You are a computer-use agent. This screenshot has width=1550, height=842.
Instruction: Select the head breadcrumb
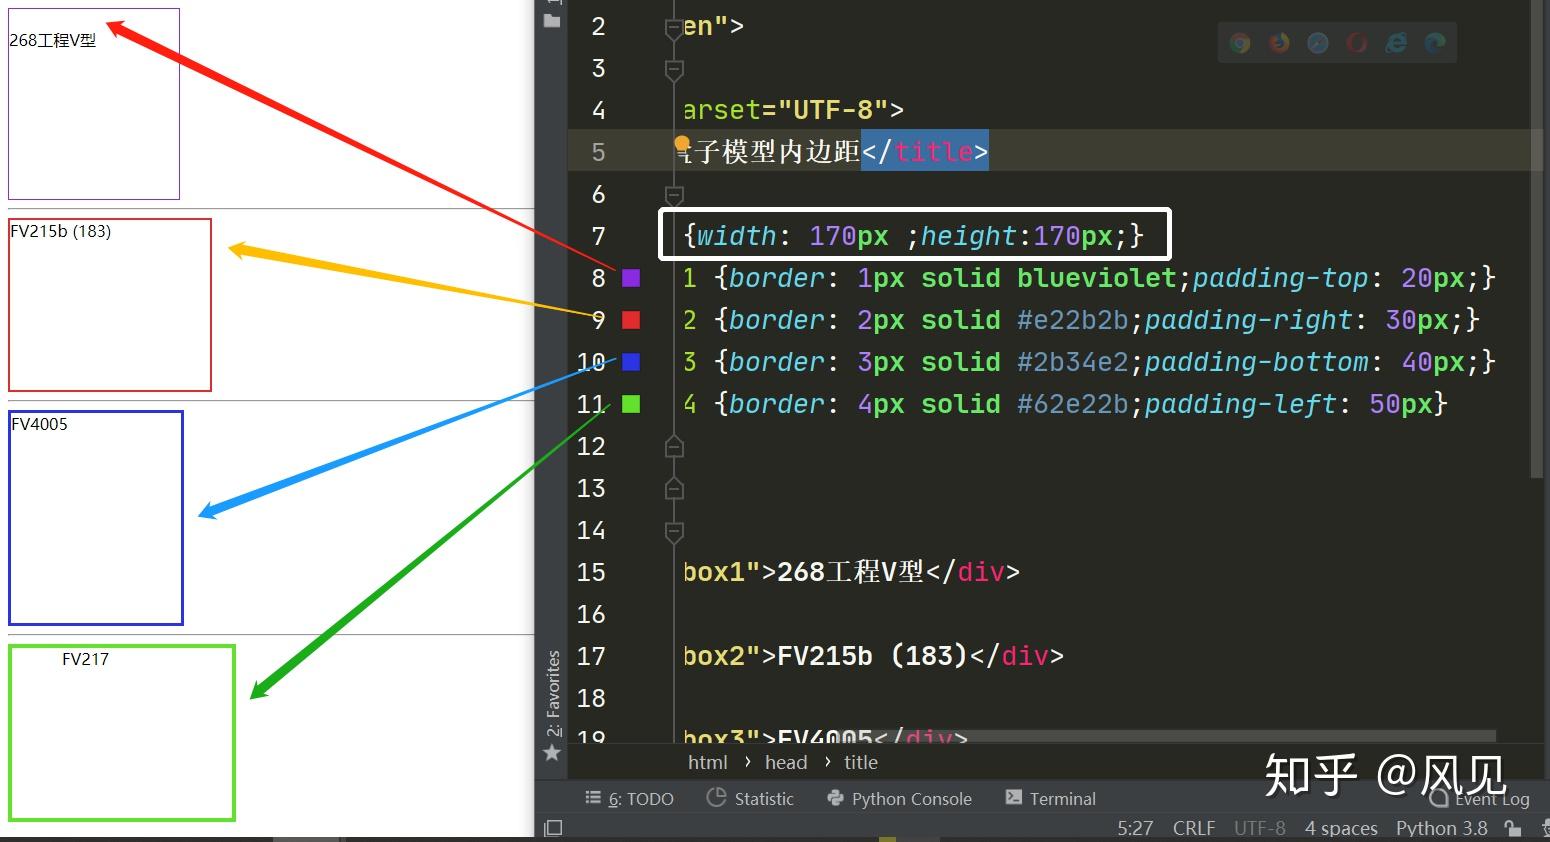point(786,762)
